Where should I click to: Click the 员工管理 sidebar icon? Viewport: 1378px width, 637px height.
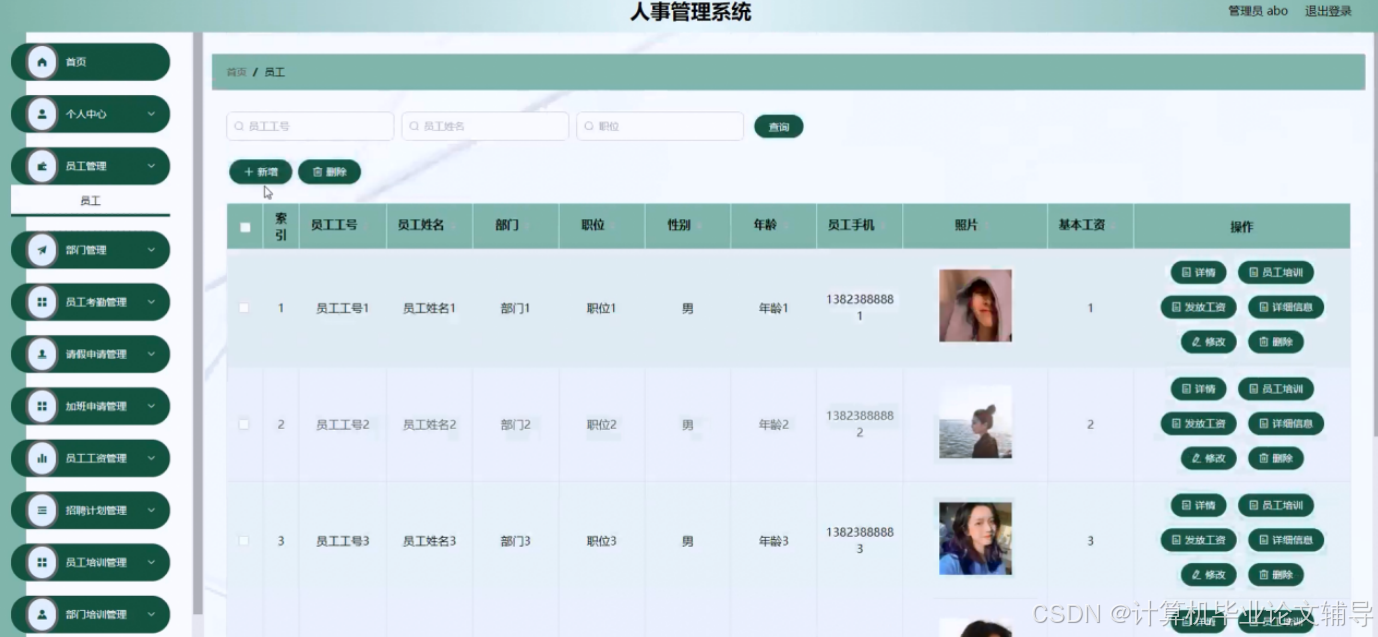[x=40, y=166]
